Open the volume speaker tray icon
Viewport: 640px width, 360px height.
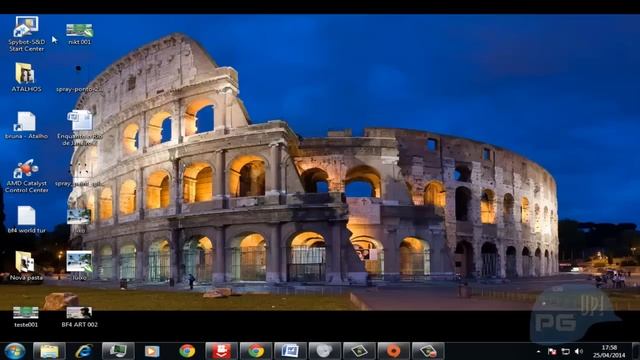(578, 351)
